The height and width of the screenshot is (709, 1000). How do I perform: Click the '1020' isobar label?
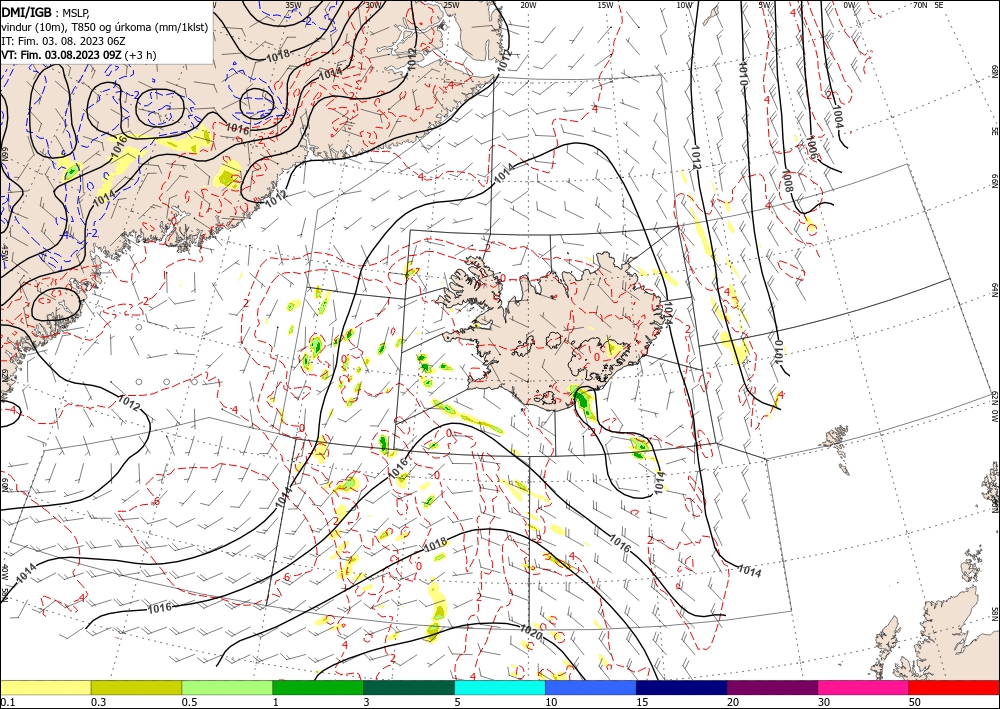pos(531,632)
